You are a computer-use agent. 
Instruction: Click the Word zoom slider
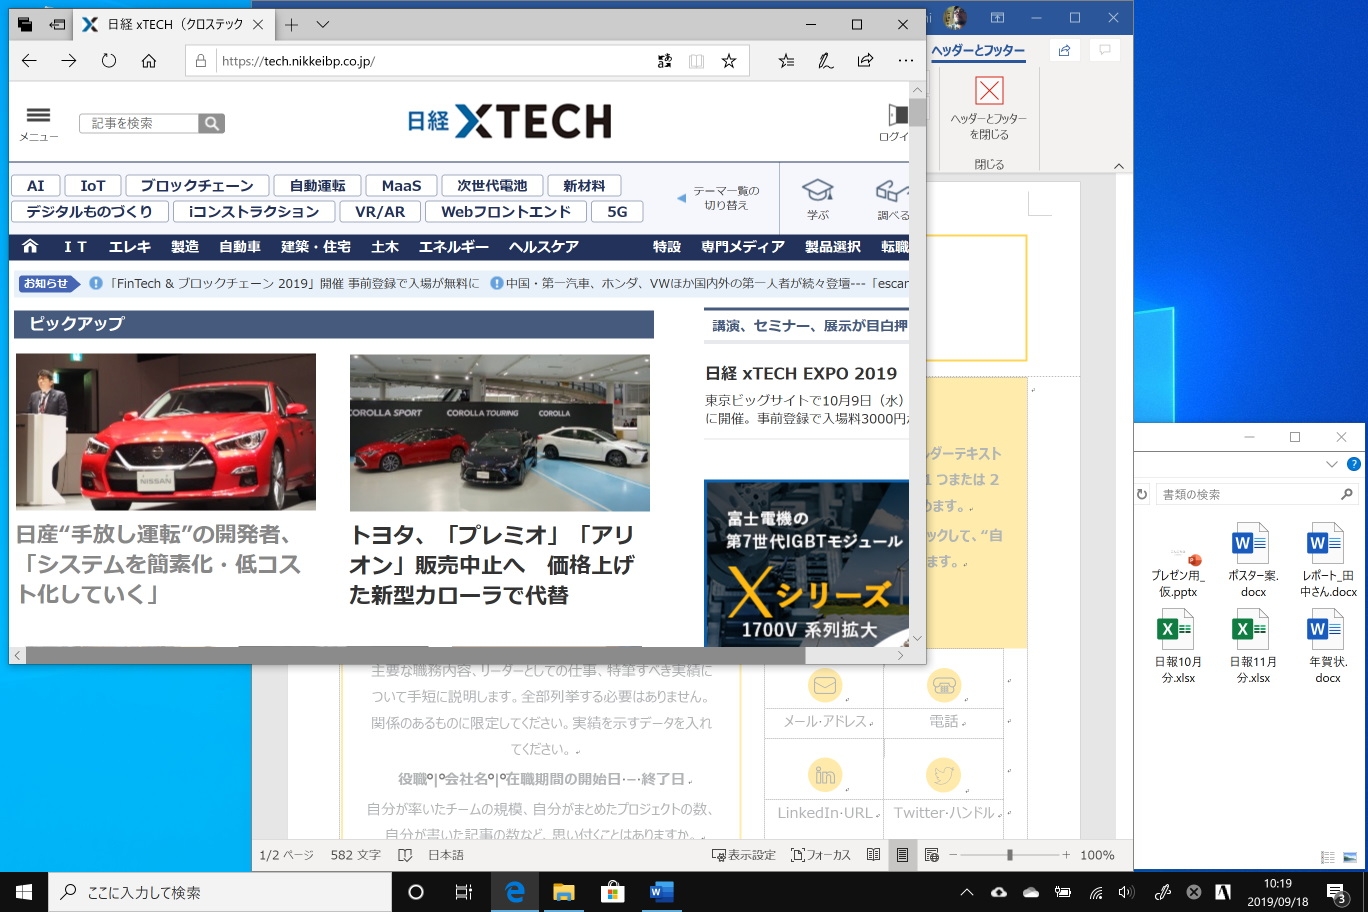tap(1009, 855)
